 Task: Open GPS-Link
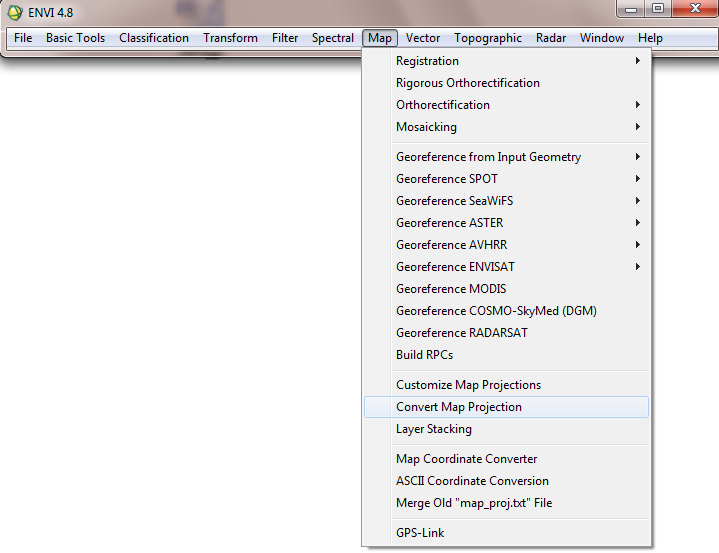click(506, 533)
